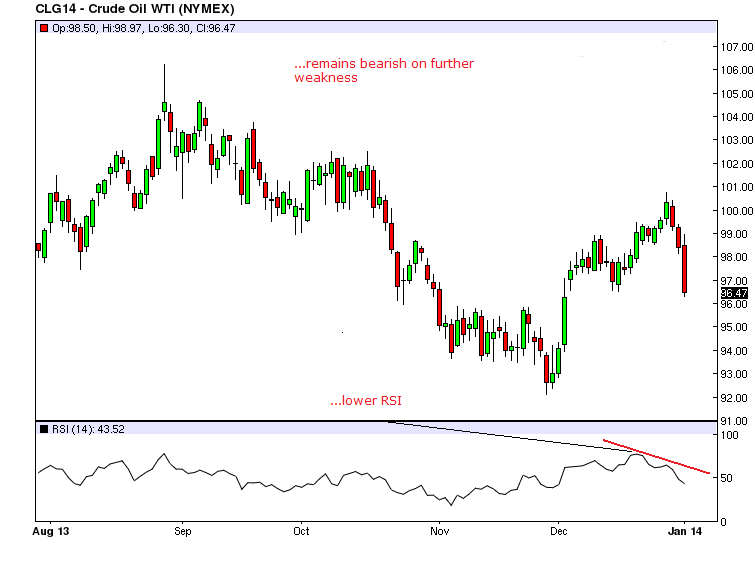755x562 pixels.
Task: Click the red square beside the OHLC values
Action: tap(43, 29)
